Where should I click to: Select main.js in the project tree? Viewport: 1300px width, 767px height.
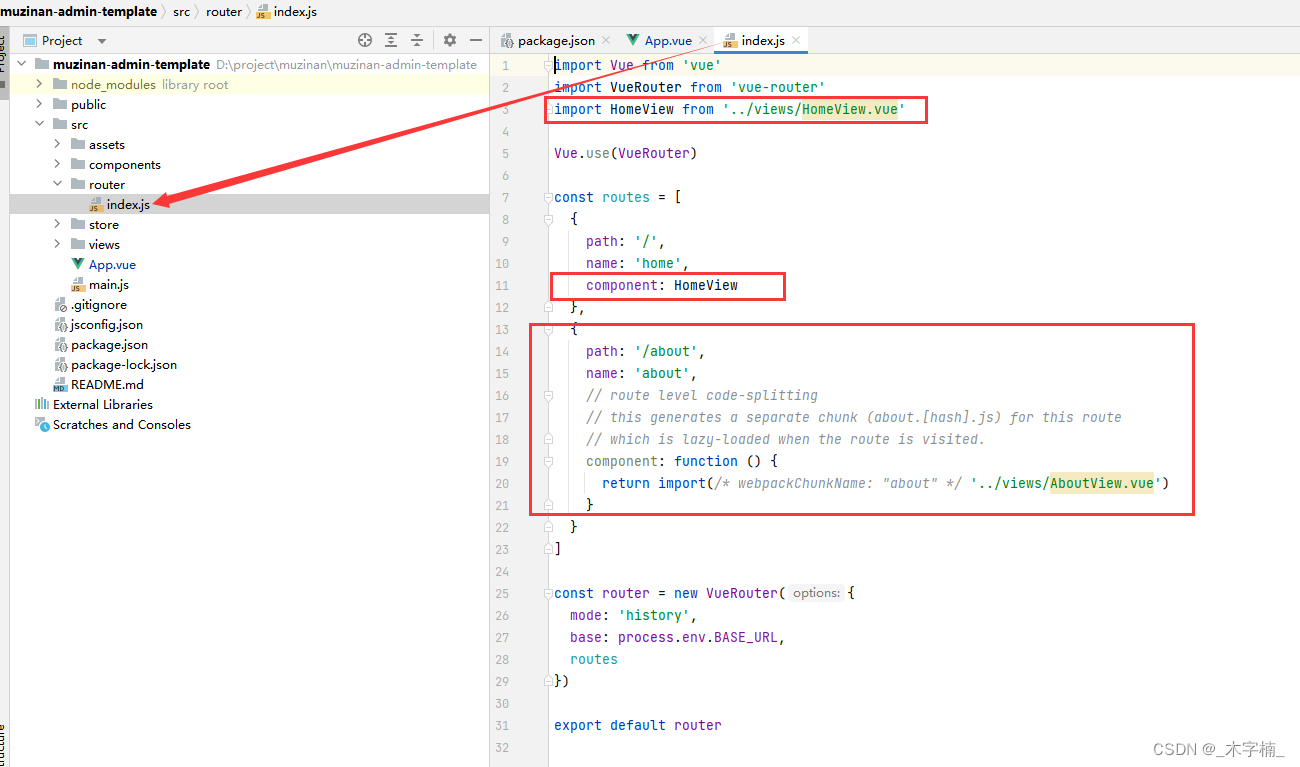tap(109, 285)
